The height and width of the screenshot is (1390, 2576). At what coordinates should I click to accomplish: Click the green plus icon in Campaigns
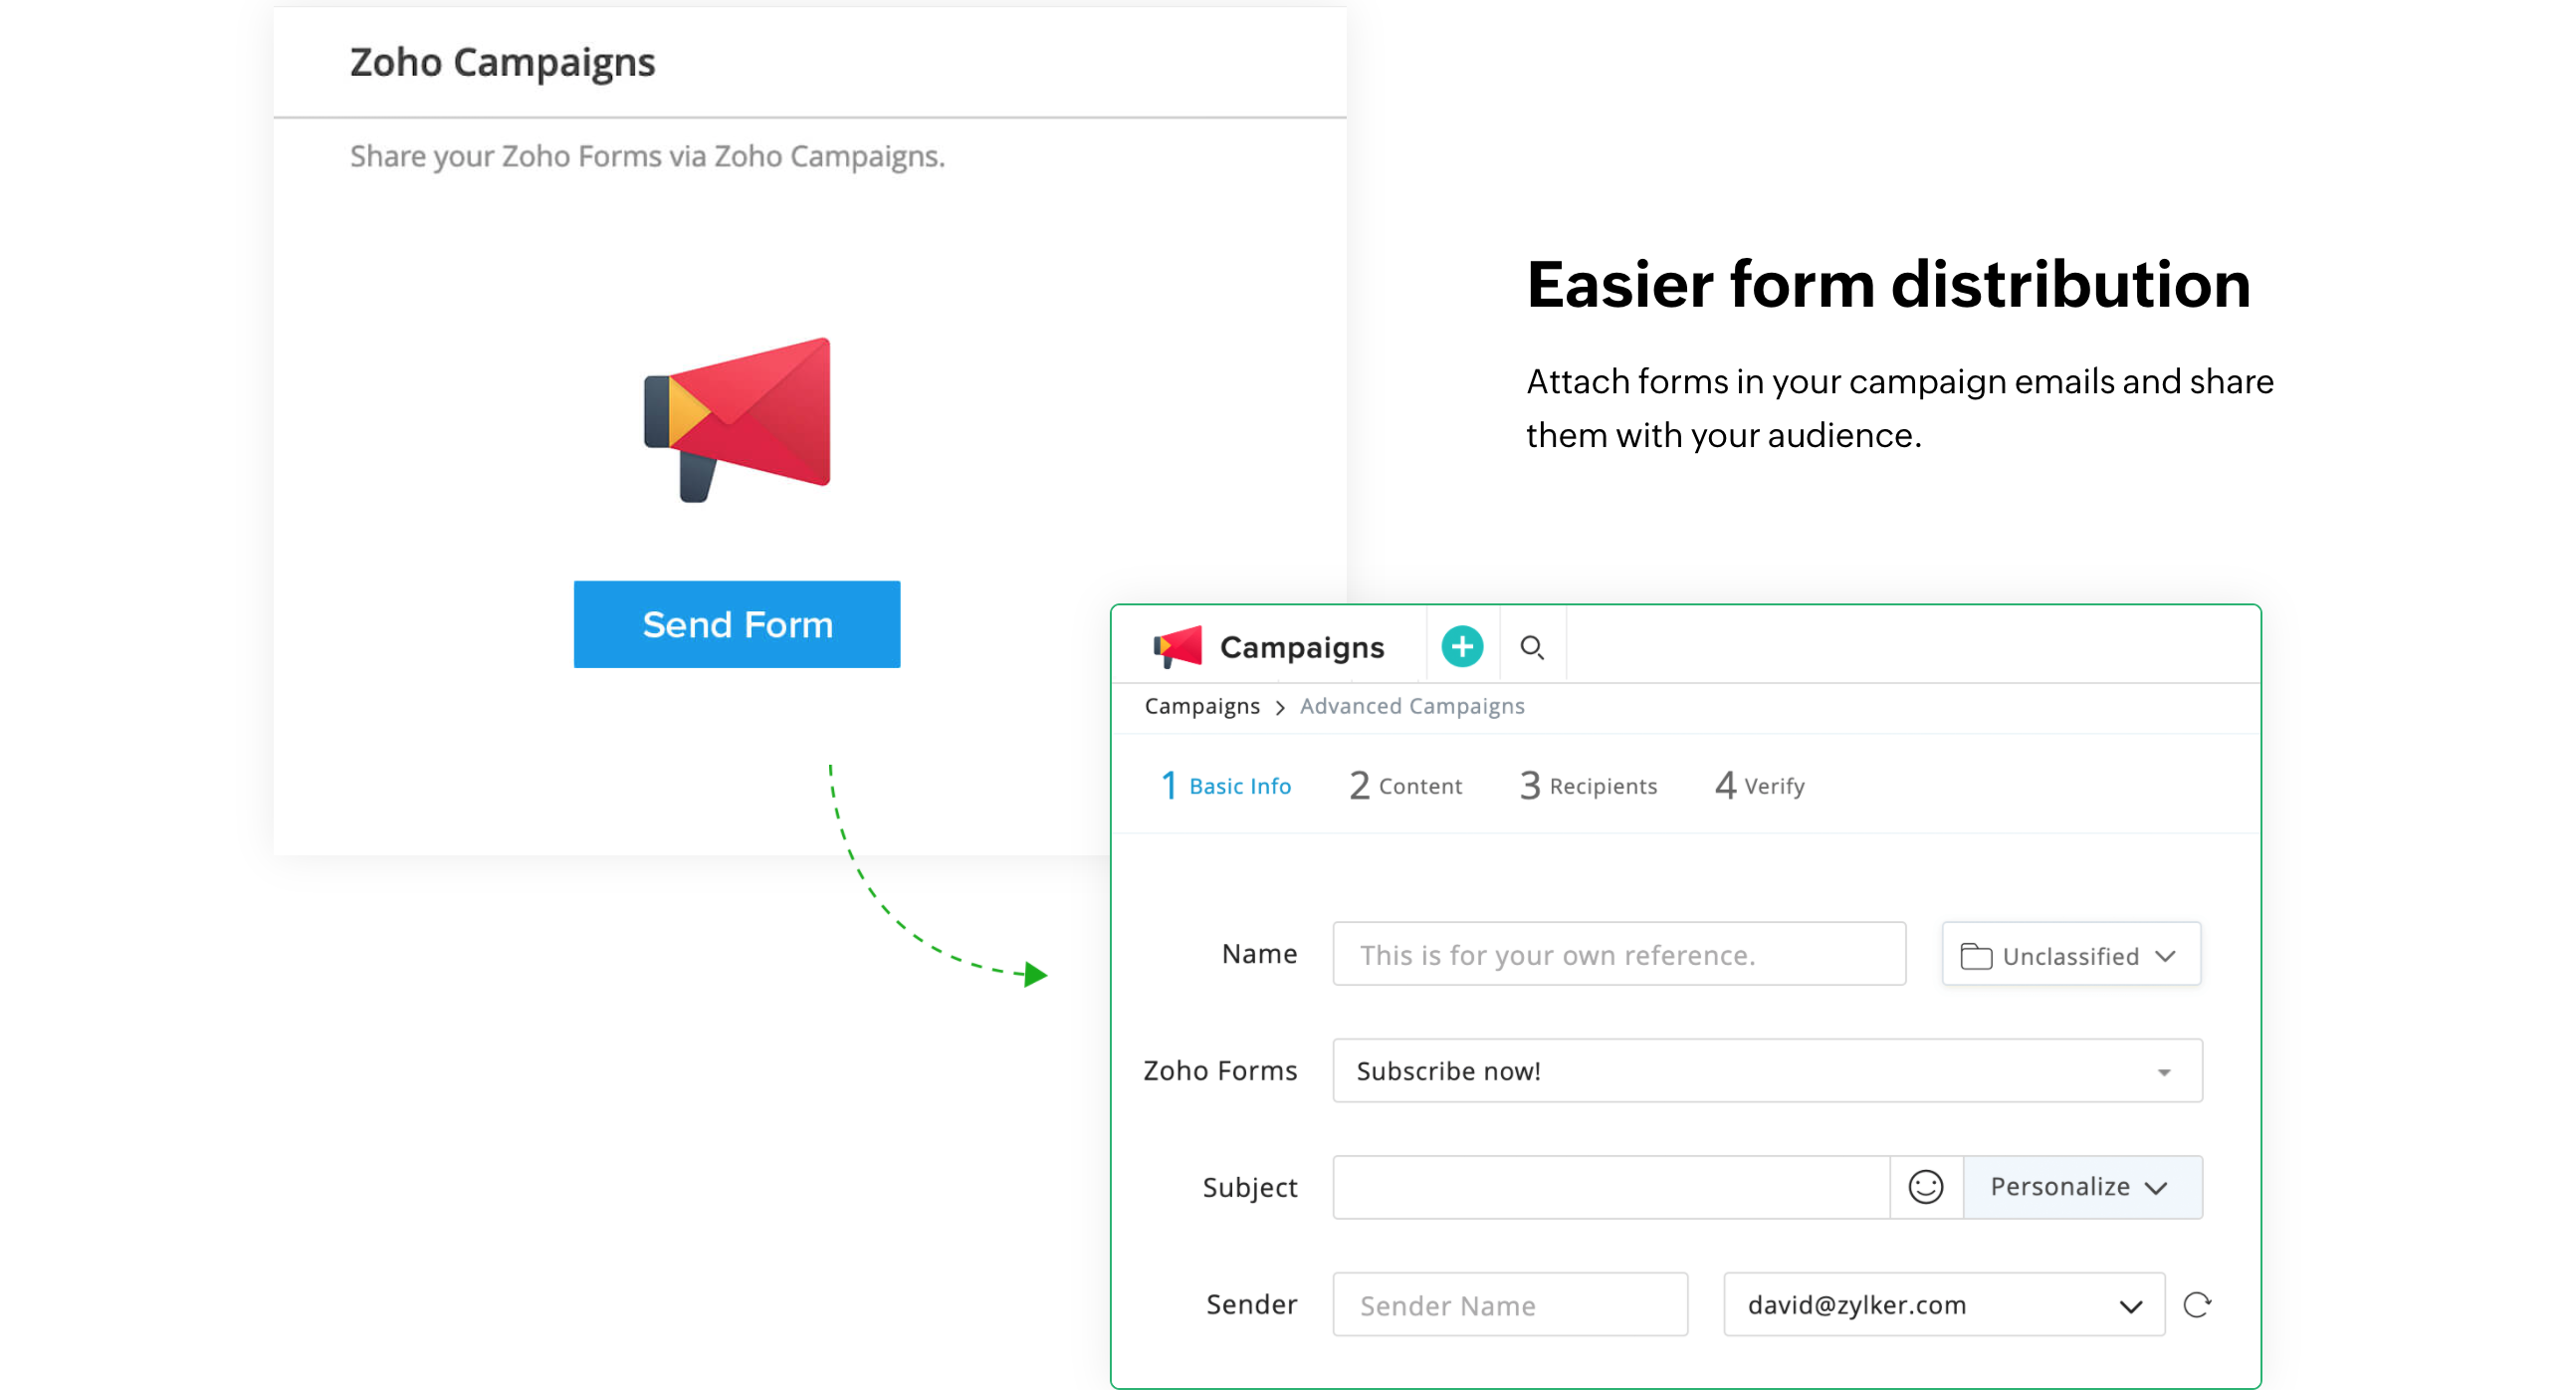[x=1461, y=645]
